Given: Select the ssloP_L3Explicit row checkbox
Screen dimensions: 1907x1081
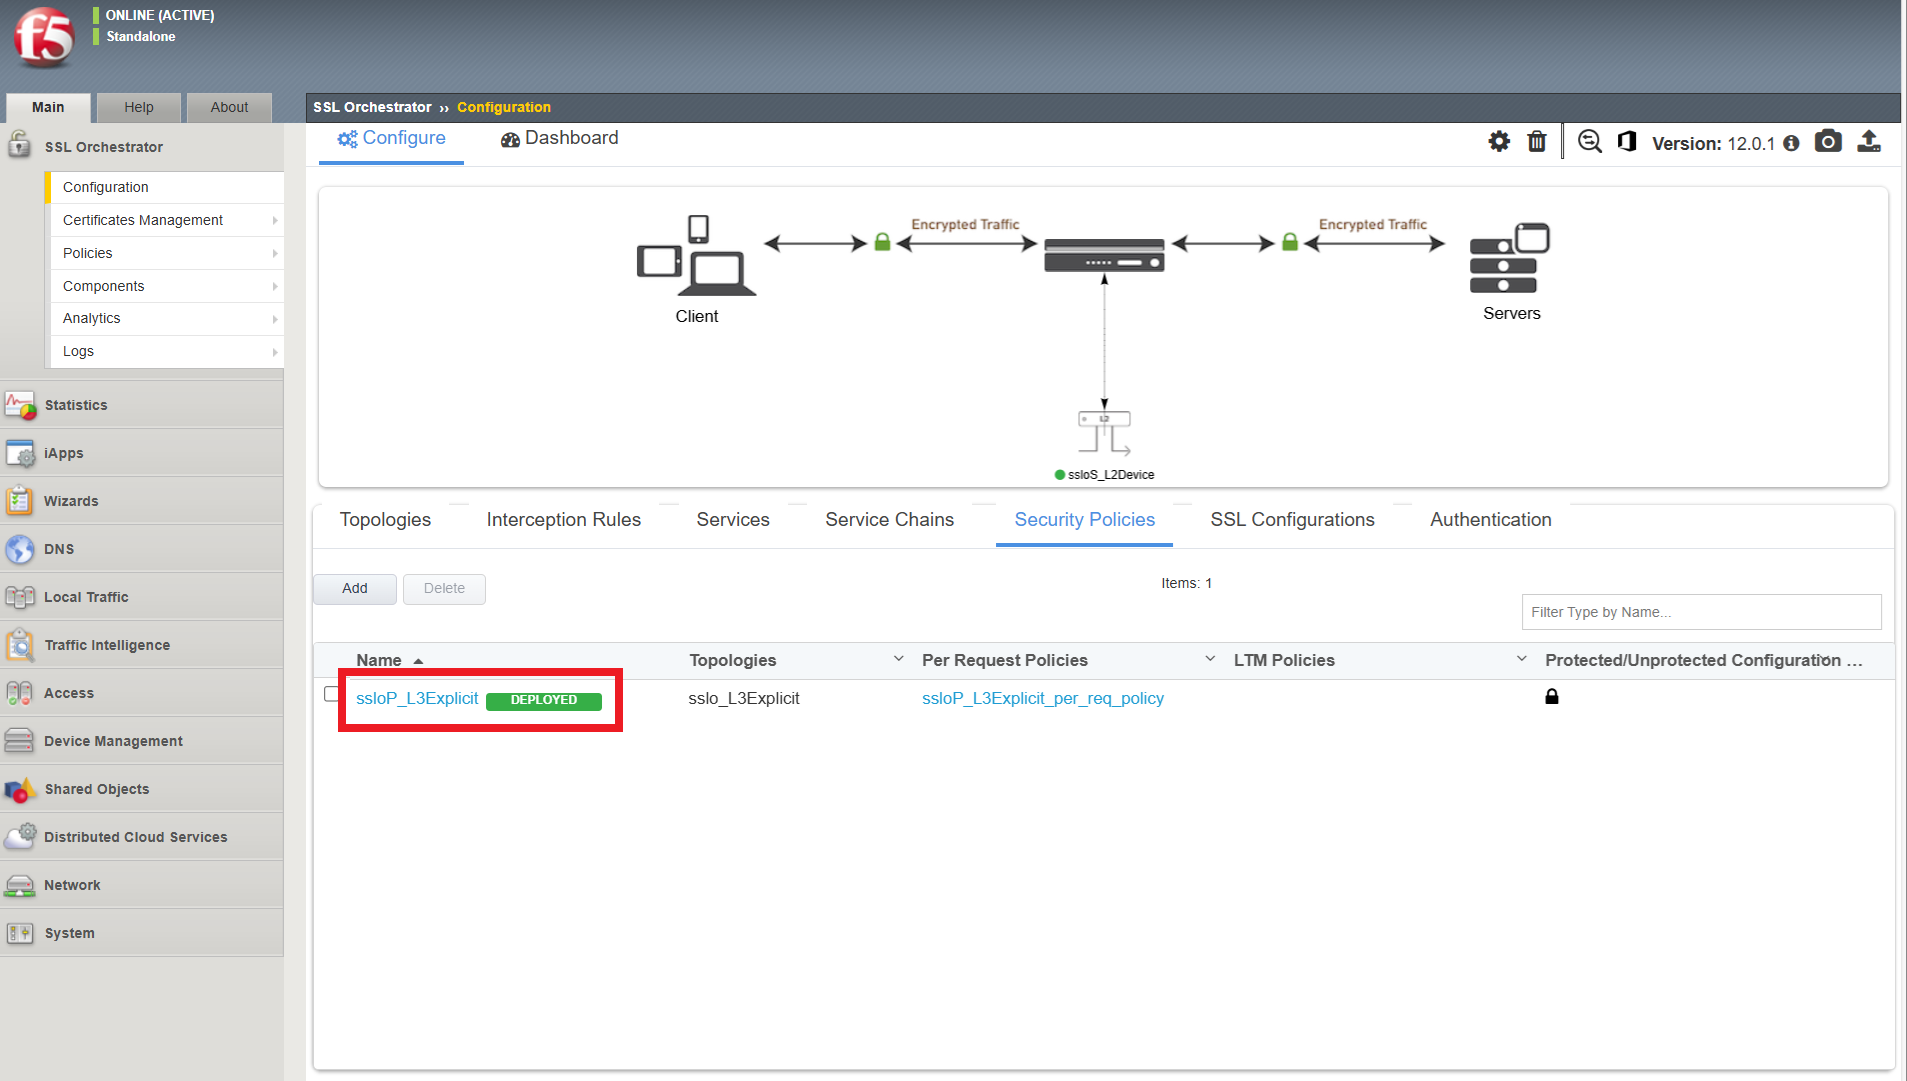Looking at the screenshot, I should [332, 694].
